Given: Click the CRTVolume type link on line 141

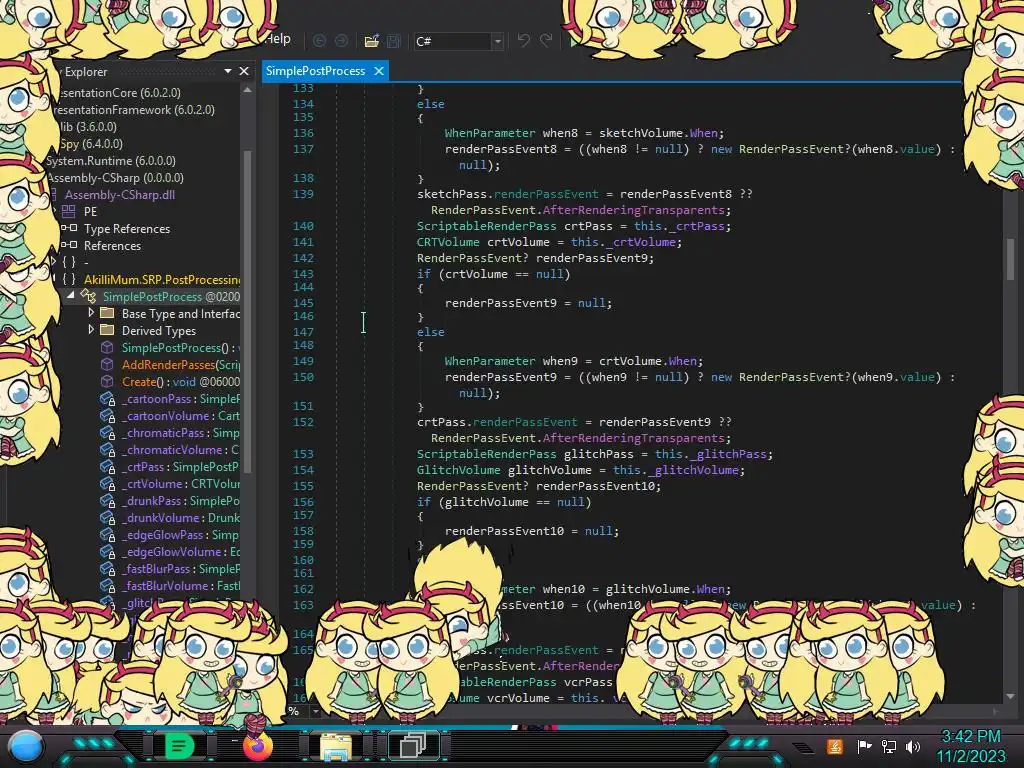Looking at the screenshot, I should 448,242.
